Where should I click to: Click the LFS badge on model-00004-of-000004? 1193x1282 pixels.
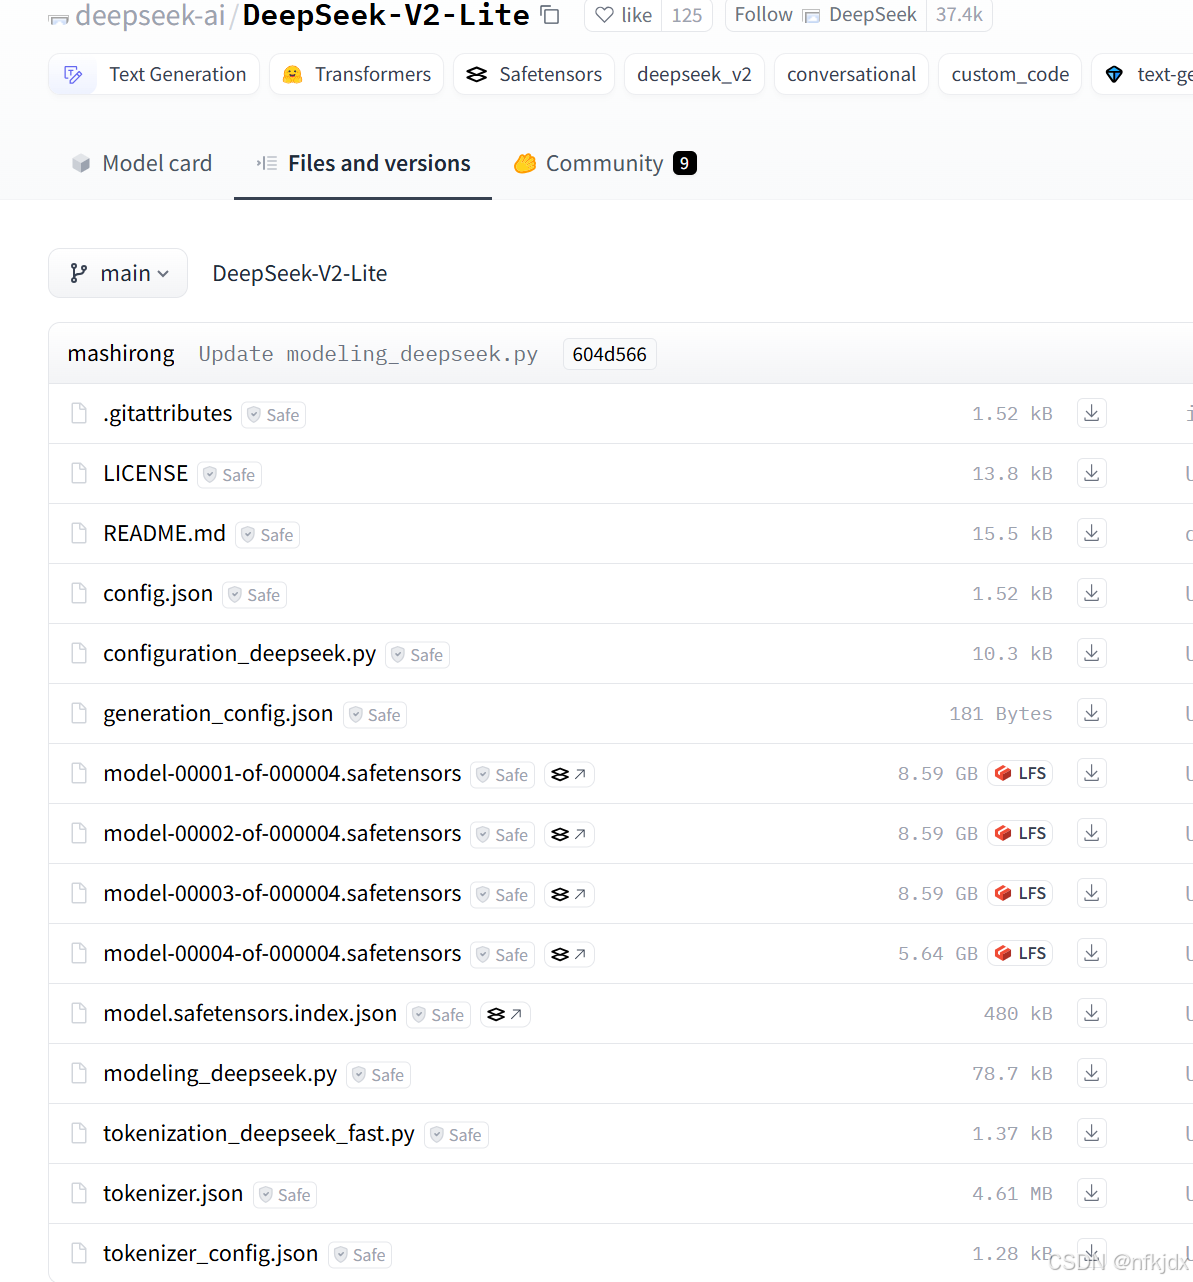point(1020,953)
